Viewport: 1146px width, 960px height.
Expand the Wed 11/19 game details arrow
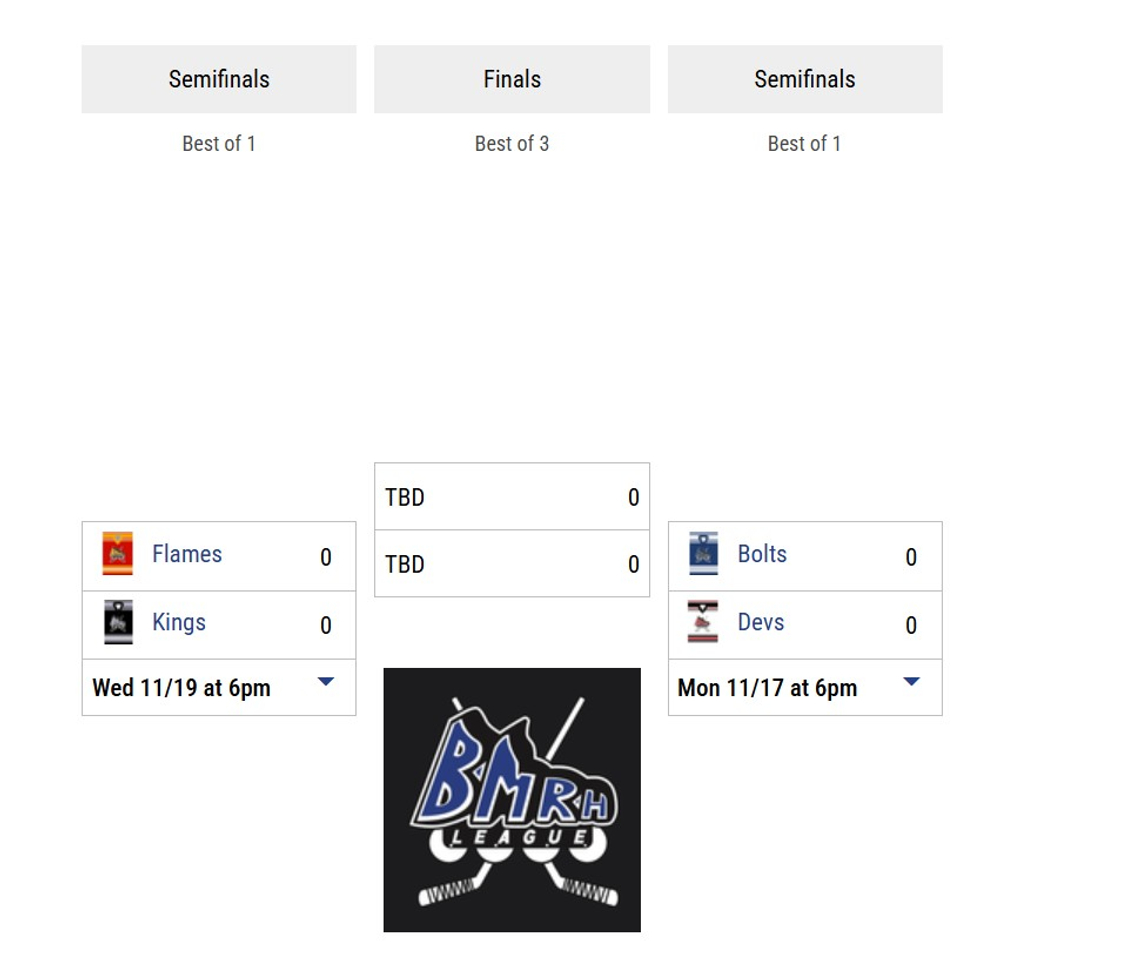pyautogui.click(x=325, y=682)
